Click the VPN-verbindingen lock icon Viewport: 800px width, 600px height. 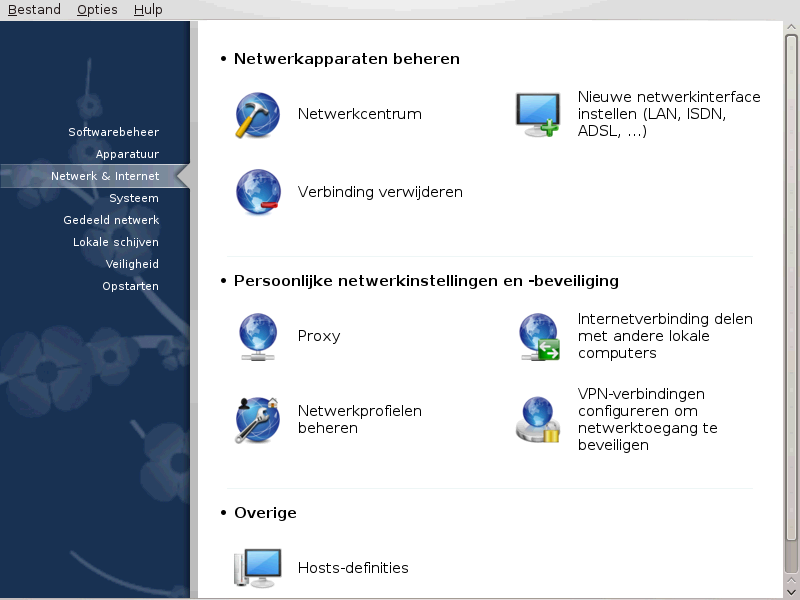pos(538,419)
